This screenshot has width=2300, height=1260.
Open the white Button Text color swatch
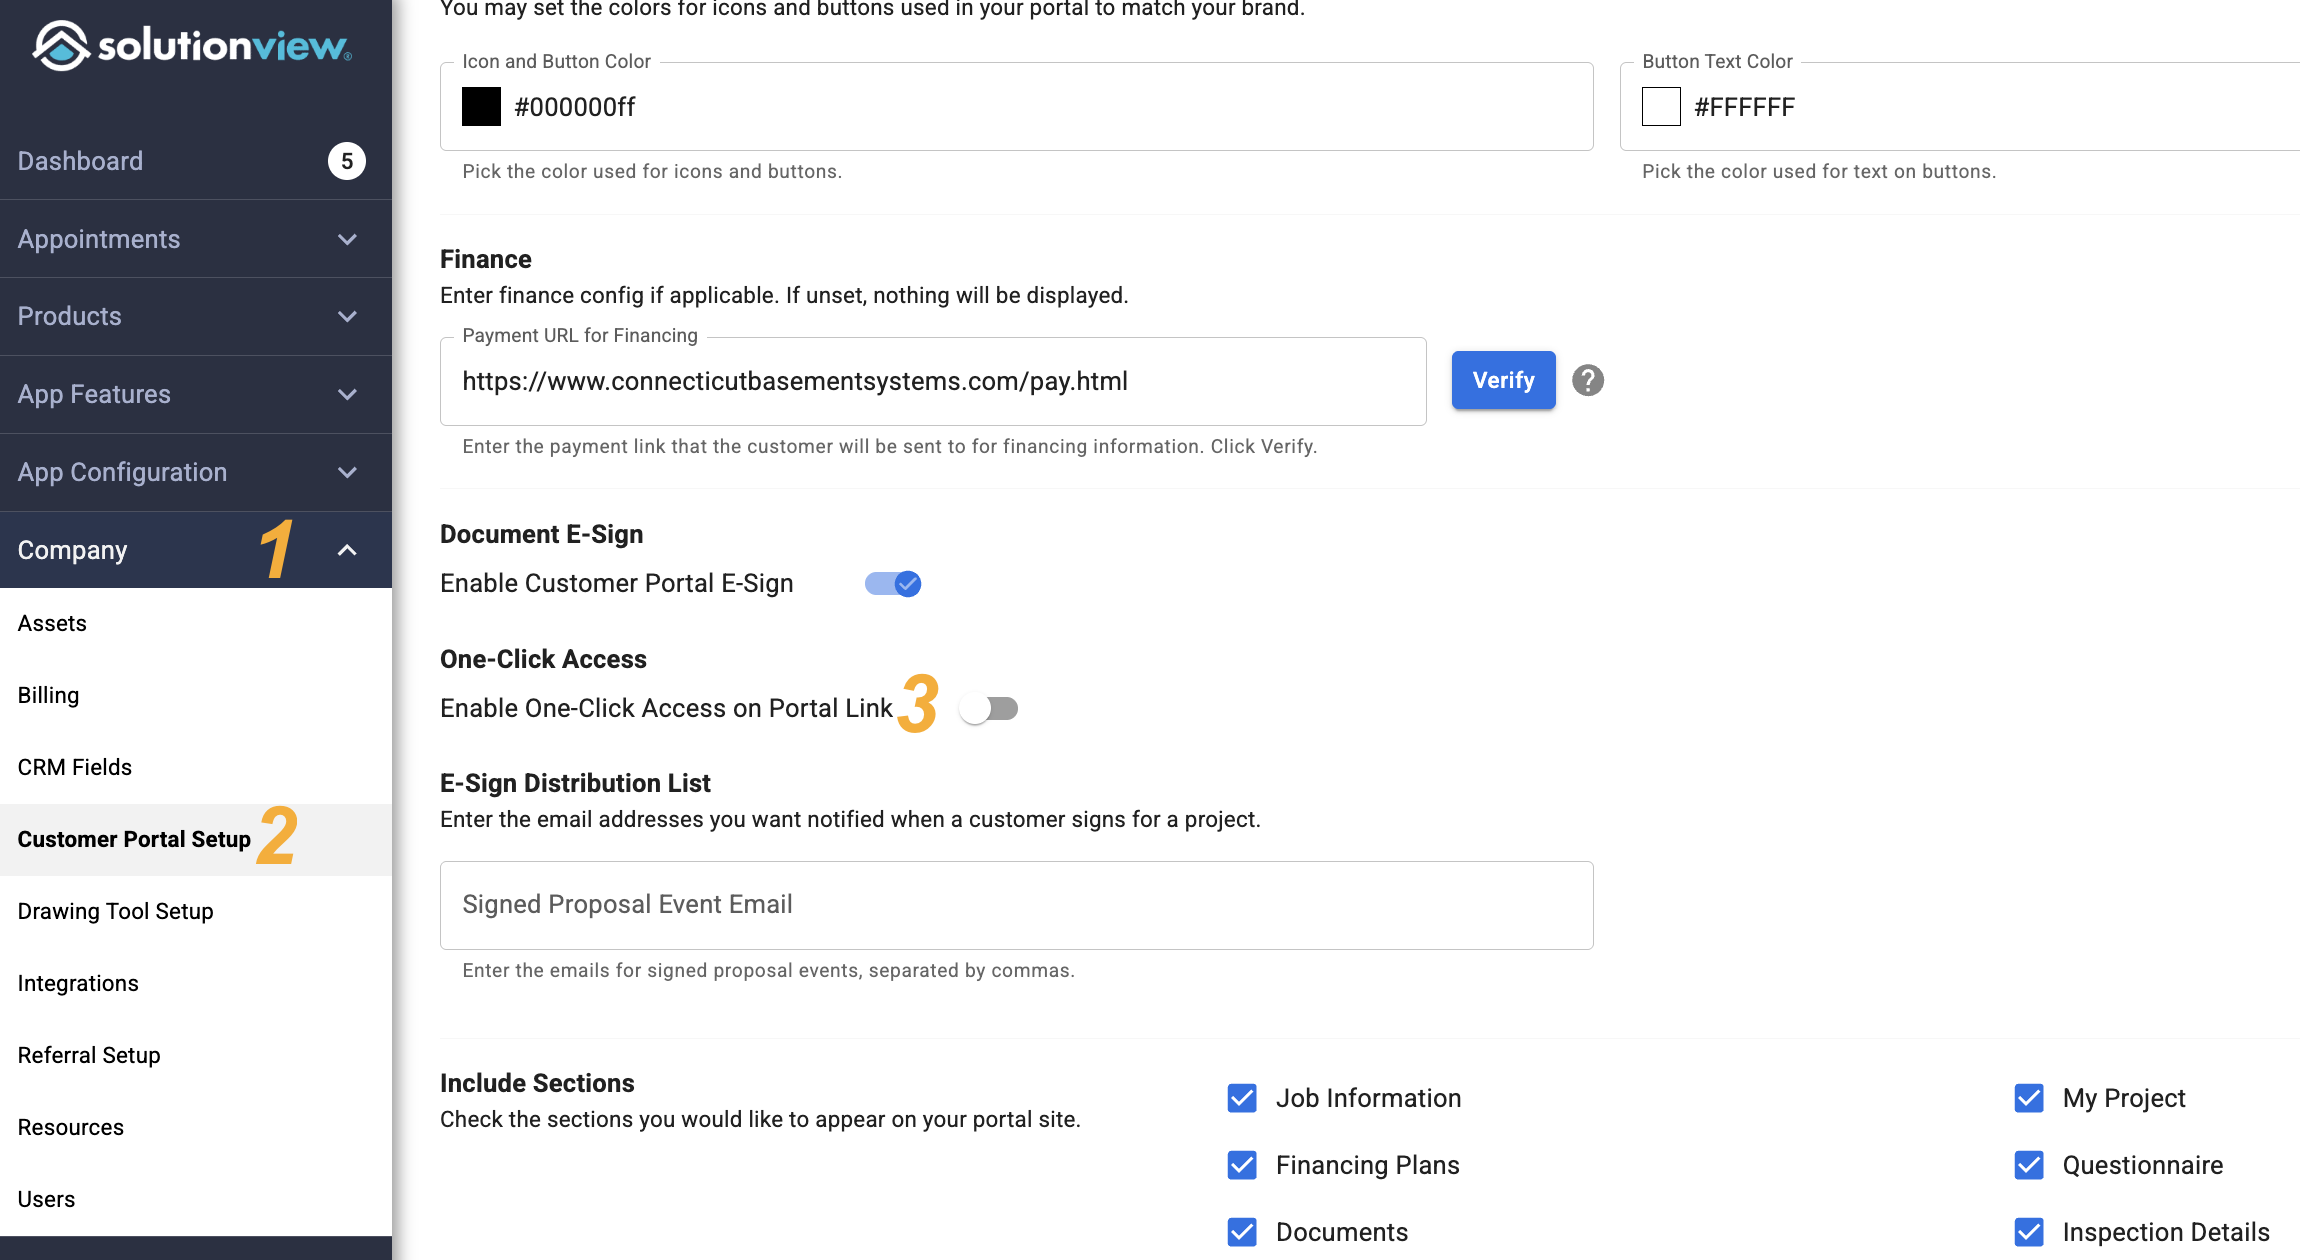1661,107
